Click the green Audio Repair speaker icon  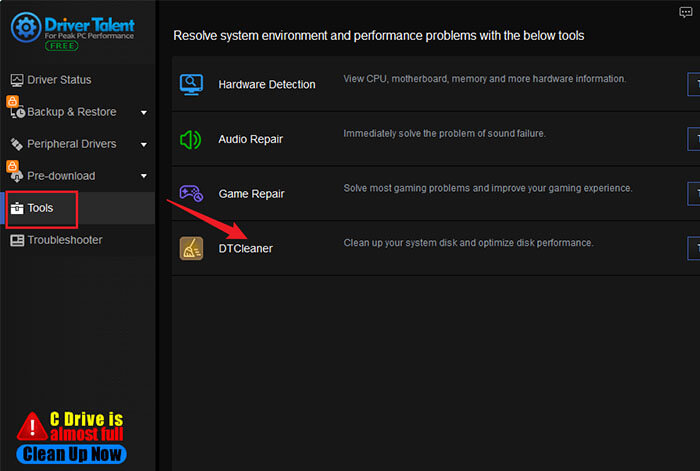191,140
